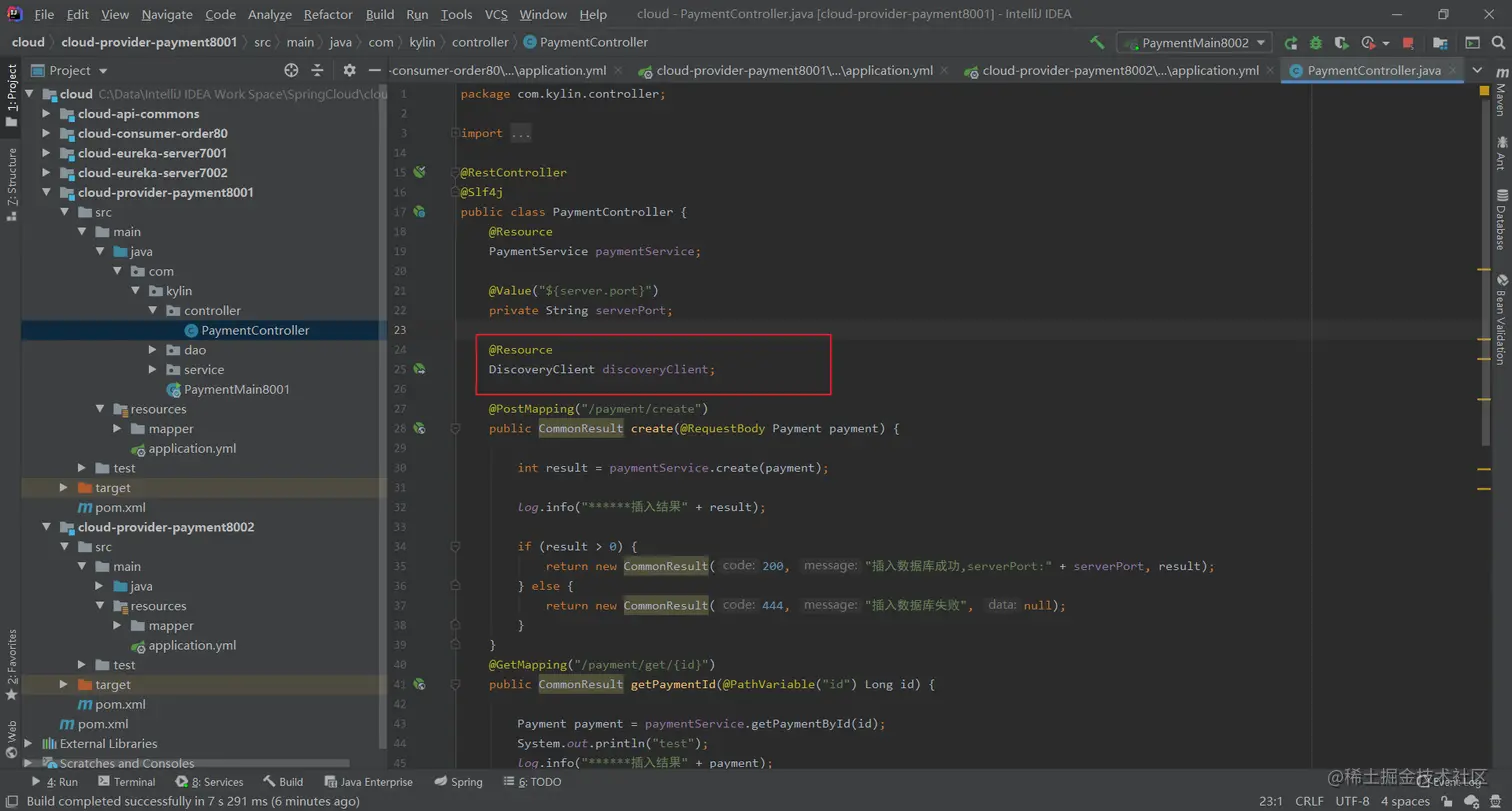Click the Run with Coverage icon

tap(1341, 43)
